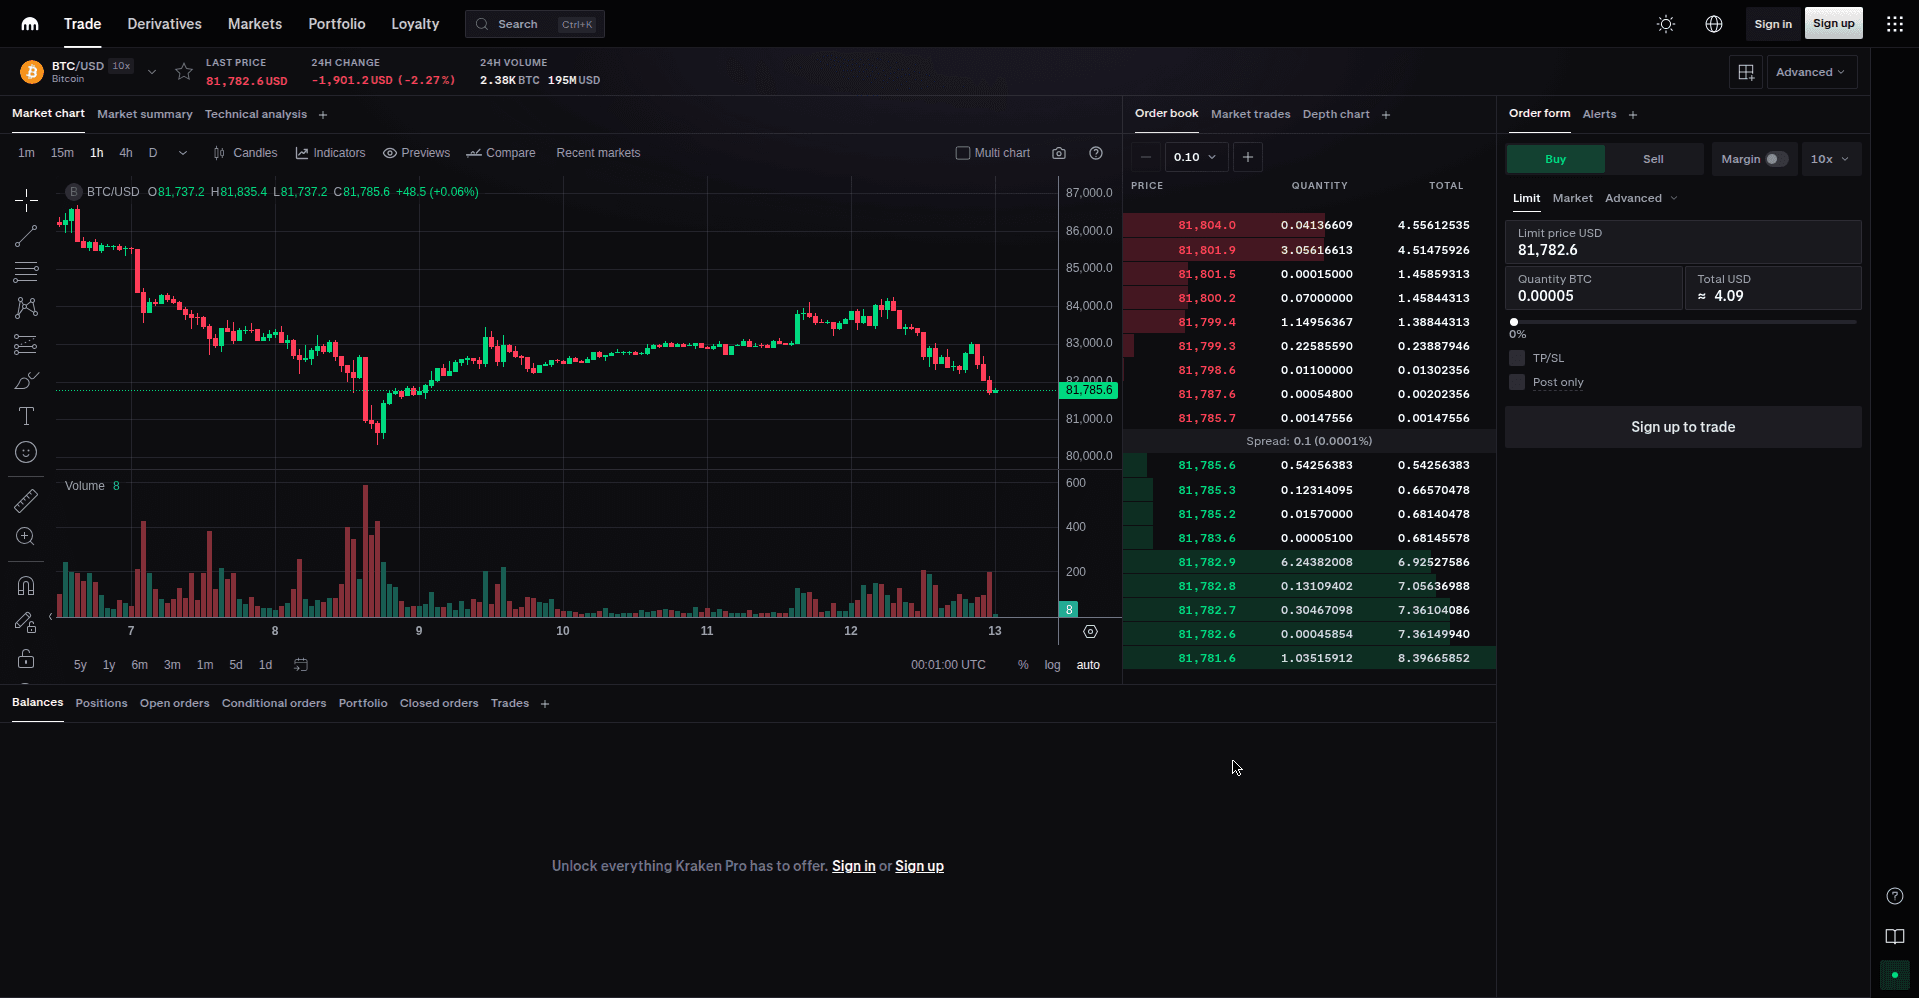Click the Sign up button in header
The height and width of the screenshot is (998, 1919).
[x=1834, y=24]
